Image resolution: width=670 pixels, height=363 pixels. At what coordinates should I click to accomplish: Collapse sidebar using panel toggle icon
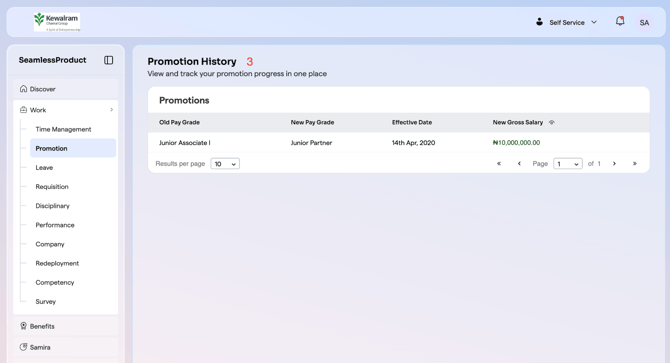point(109,60)
